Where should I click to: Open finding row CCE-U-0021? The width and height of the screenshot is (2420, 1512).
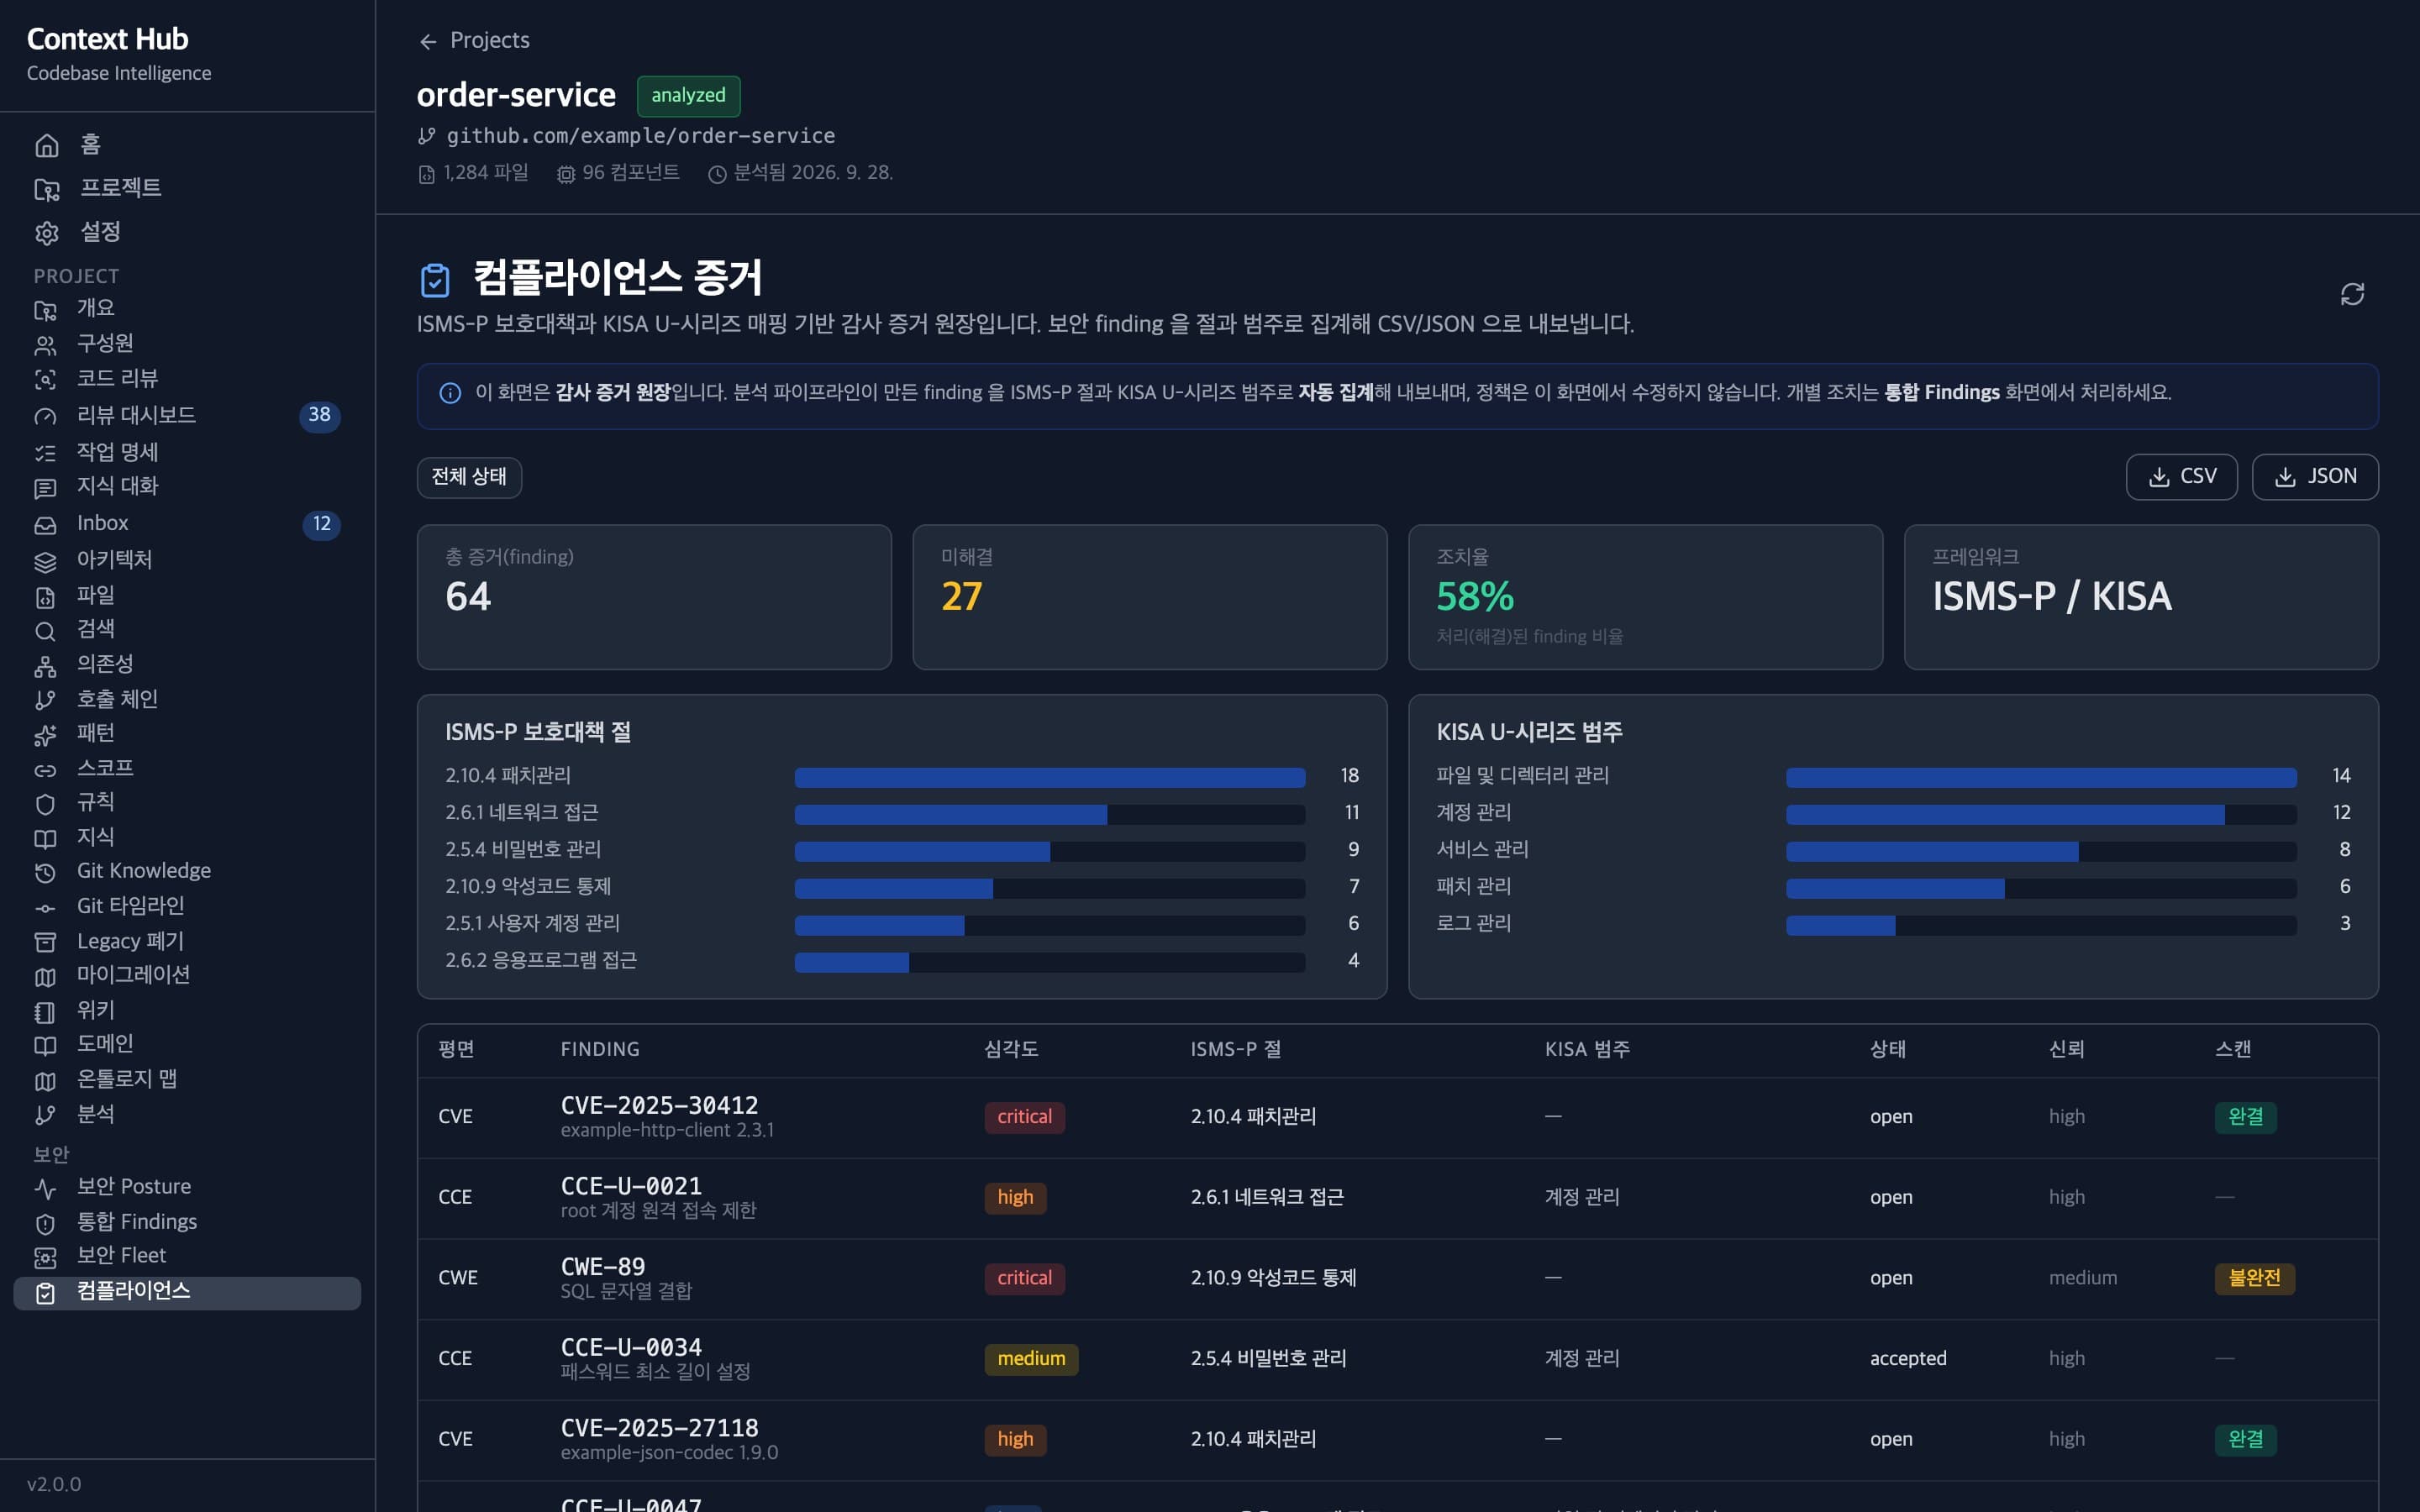1397,1198
